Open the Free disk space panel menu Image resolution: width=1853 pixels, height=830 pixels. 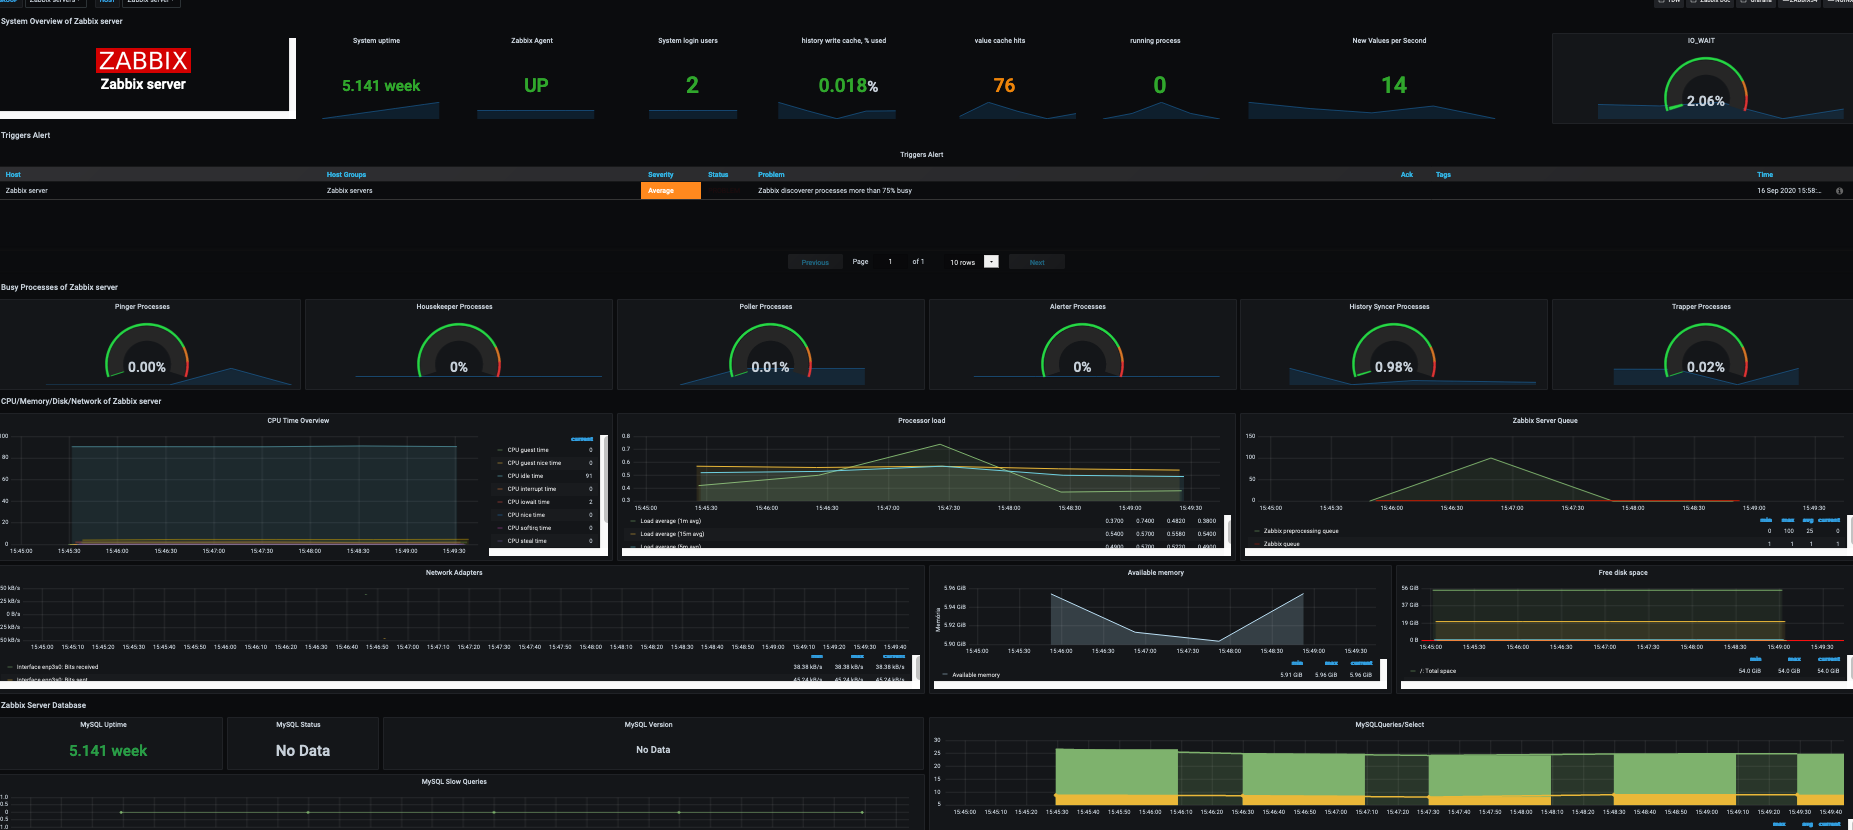(x=1623, y=573)
